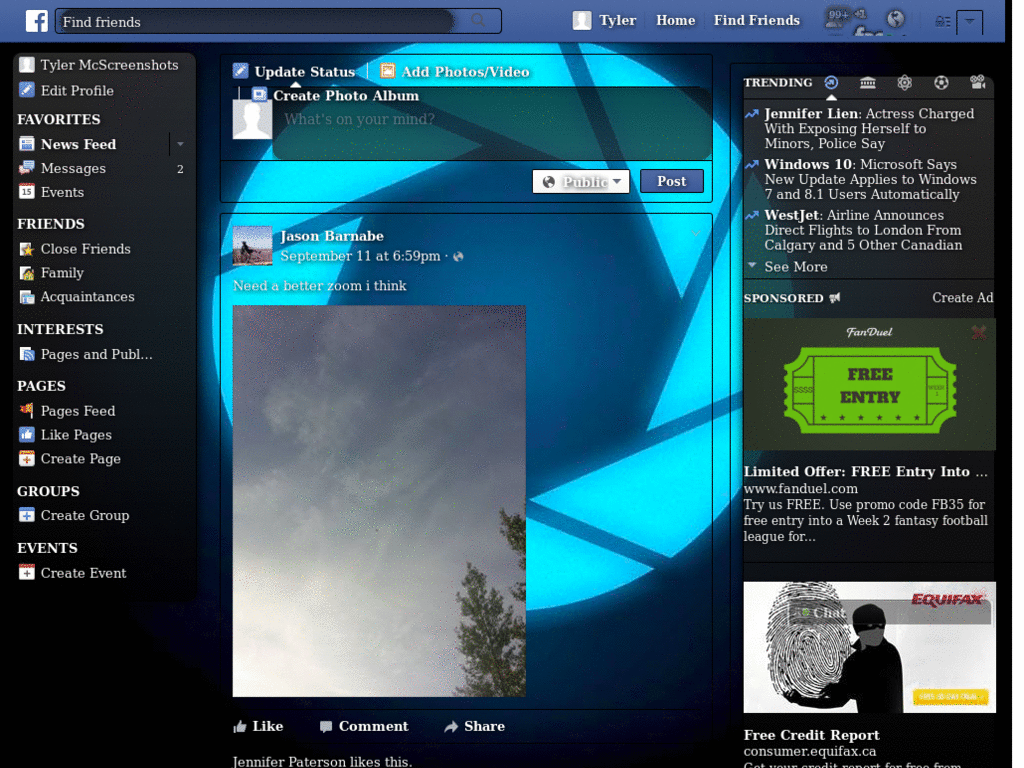Viewport: 1024px width, 768px height.
Task: Open the notifications globe icon
Action: (895, 19)
